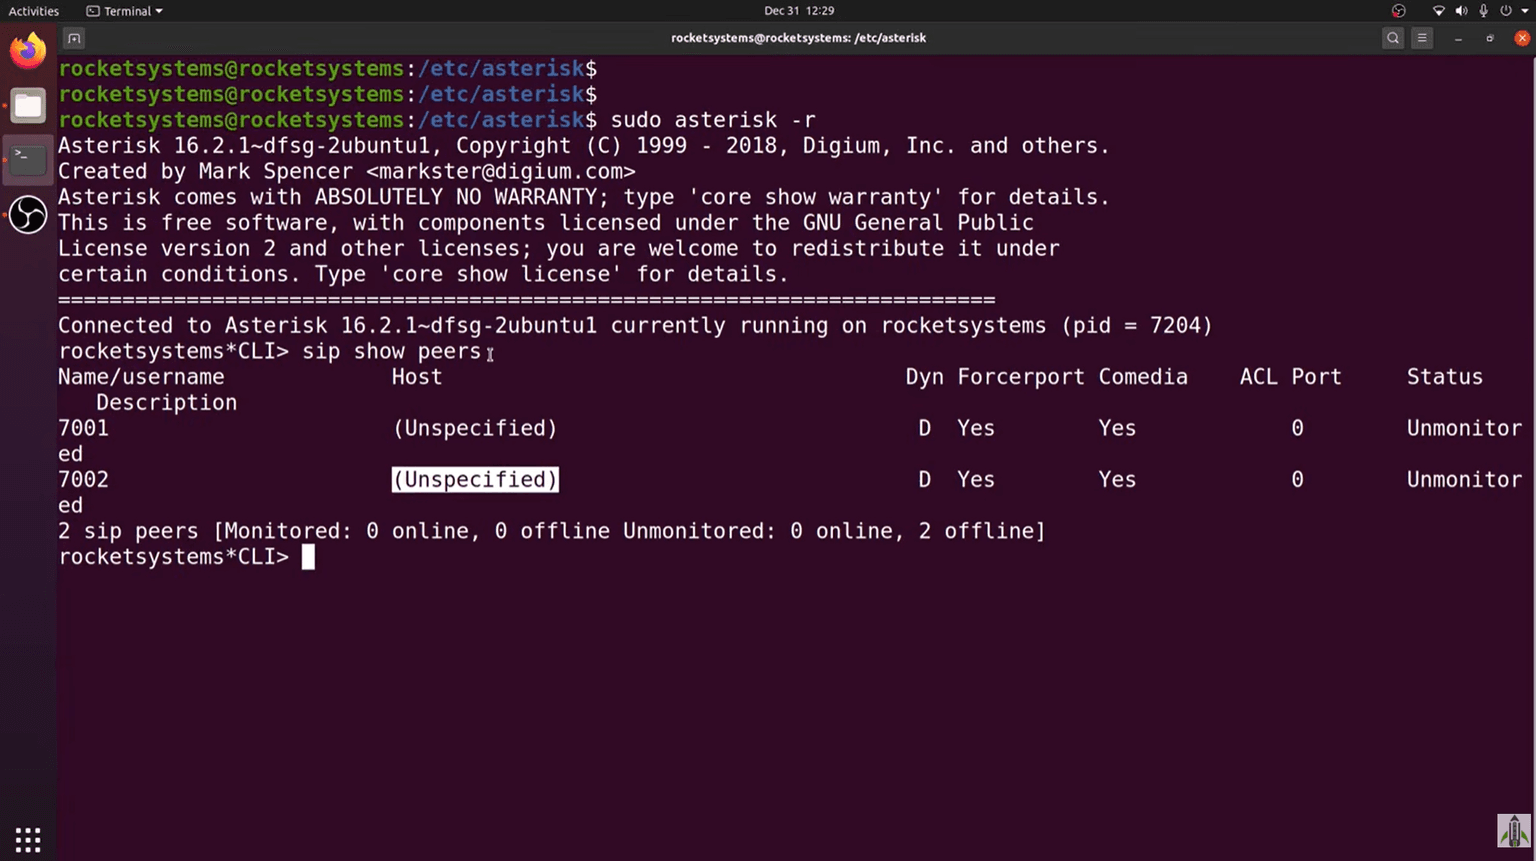The height and width of the screenshot is (861, 1536).
Task: Click 'Connected to Asterisk' text
Action: click(x=193, y=326)
